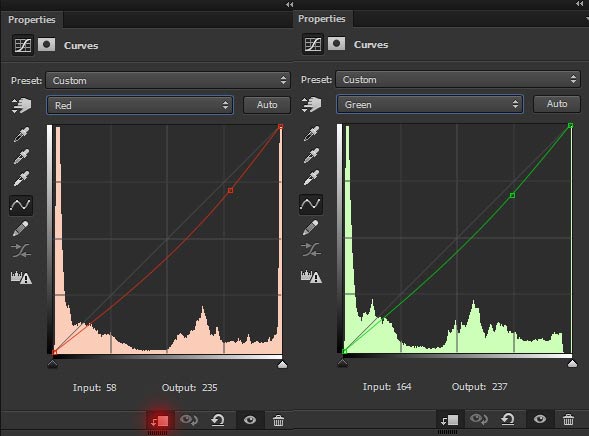Select the on-image adjustment hand tool in Red panel
589x436 pixels.
[x=21, y=105]
